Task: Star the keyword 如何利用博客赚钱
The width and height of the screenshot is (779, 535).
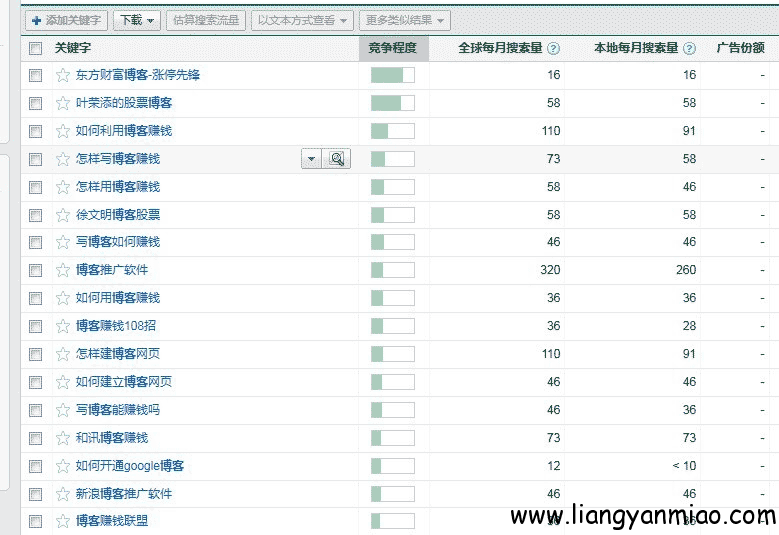Action: pos(63,131)
